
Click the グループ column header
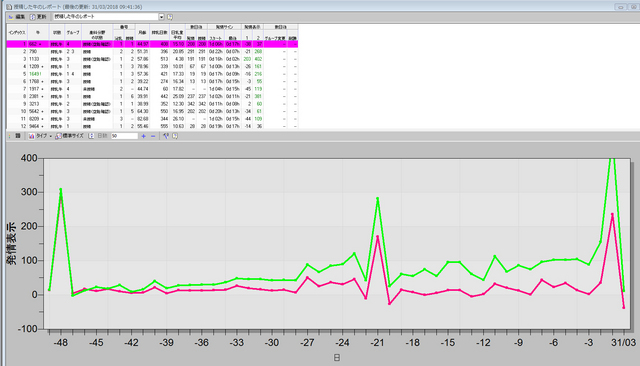point(73,32)
